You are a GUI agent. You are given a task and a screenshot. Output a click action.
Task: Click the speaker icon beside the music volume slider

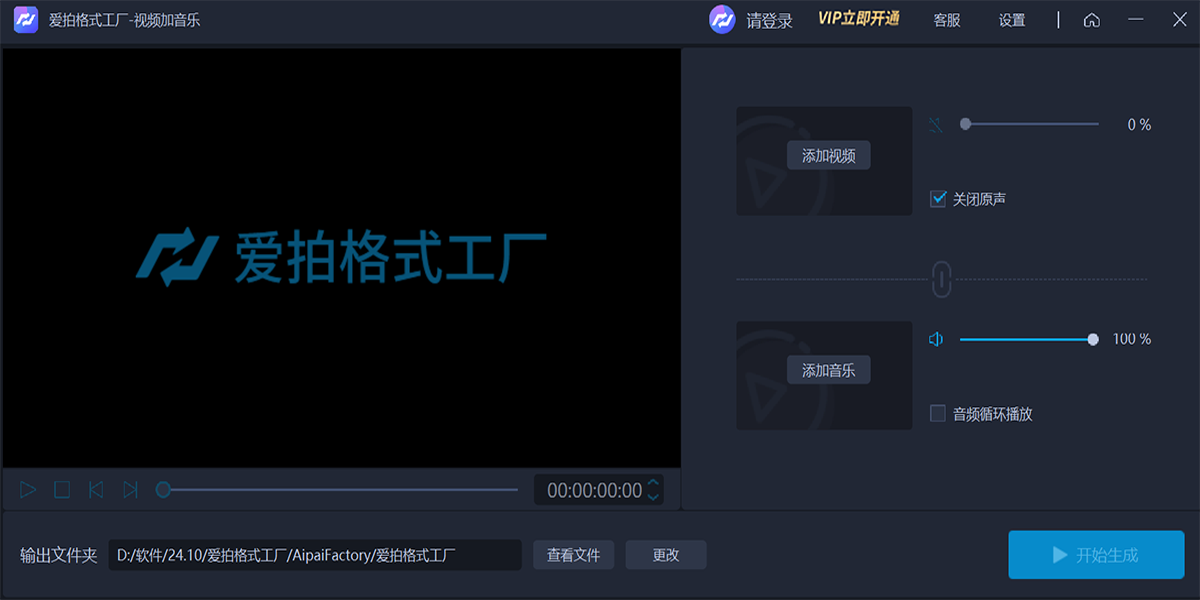coord(936,338)
